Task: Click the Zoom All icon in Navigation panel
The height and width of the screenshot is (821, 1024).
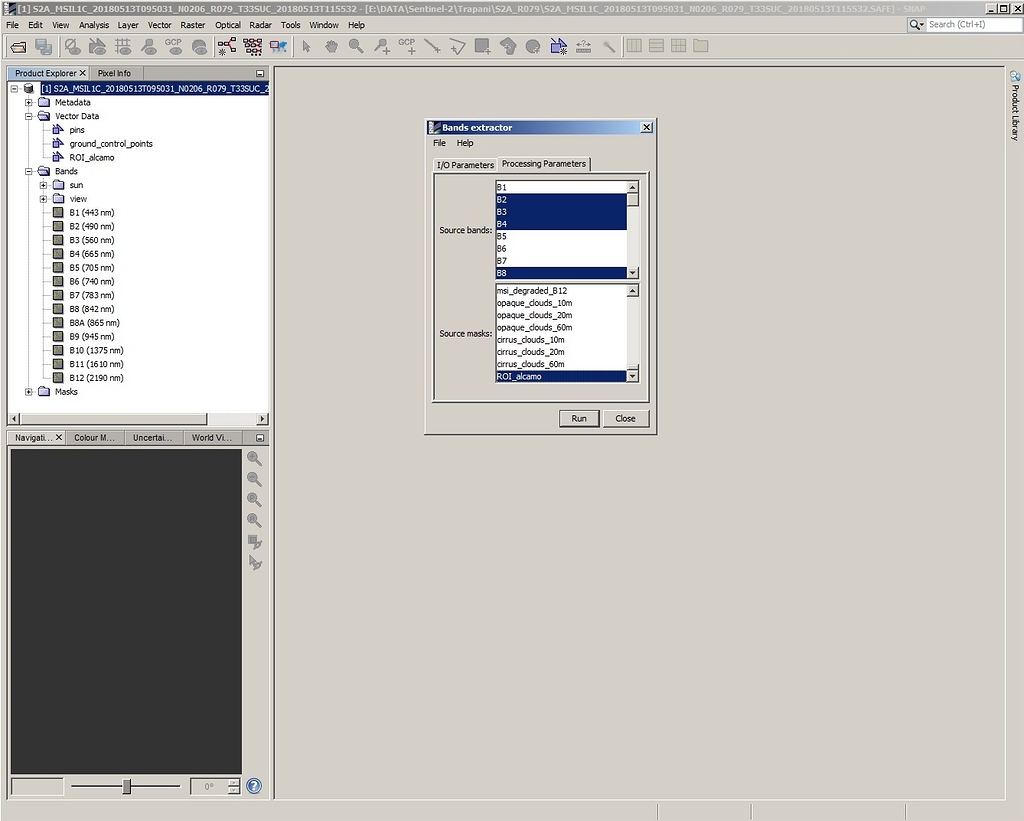Action: (x=253, y=519)
